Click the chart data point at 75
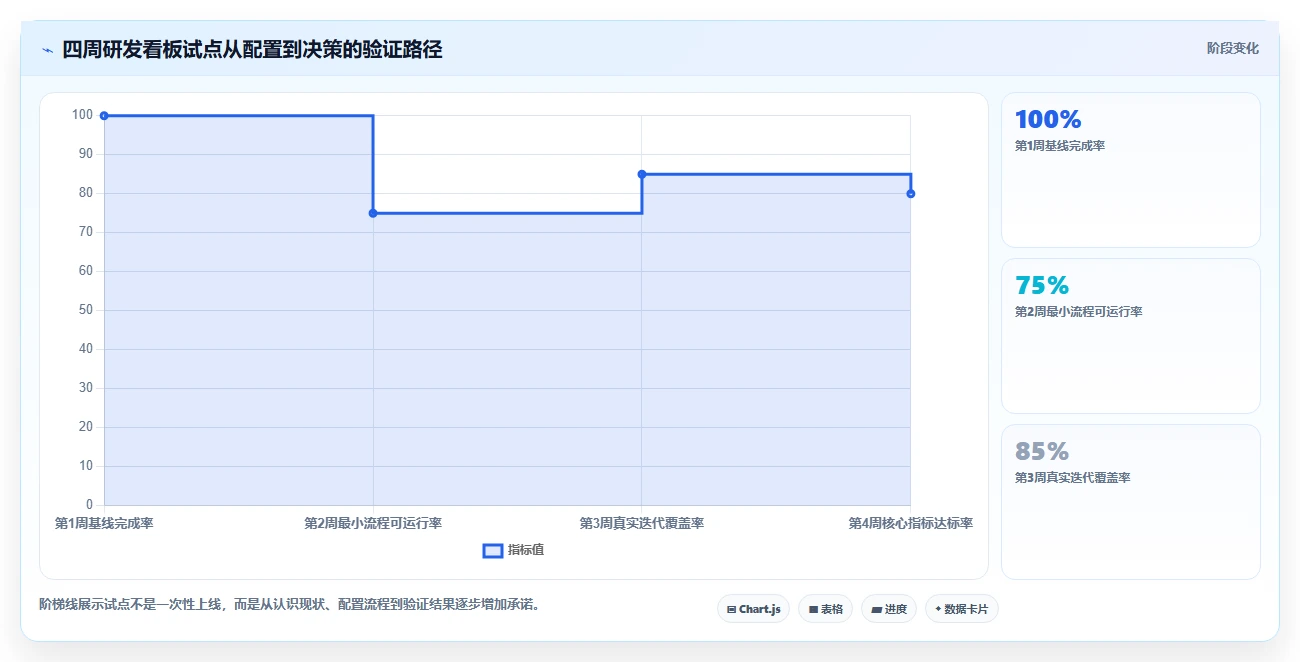 [373, 213]
